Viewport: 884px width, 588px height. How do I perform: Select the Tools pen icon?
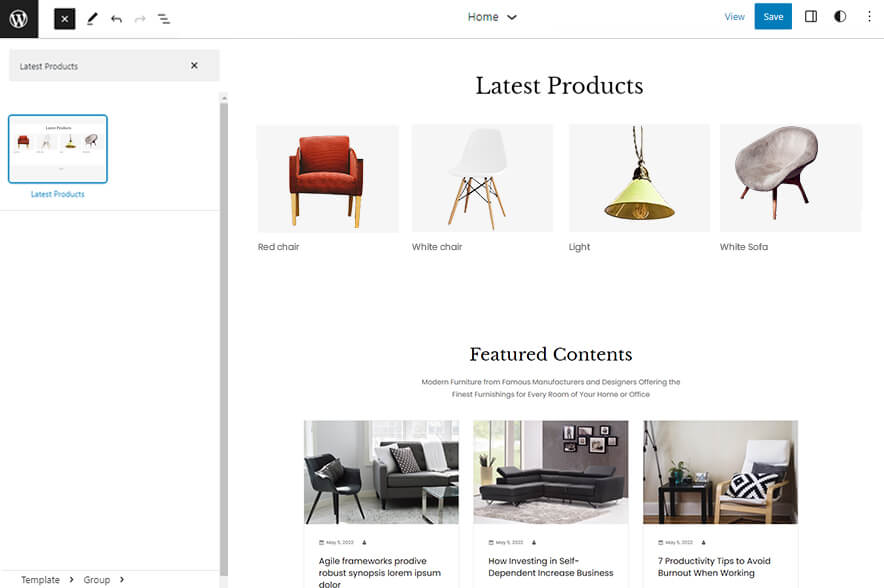point(92,18)
